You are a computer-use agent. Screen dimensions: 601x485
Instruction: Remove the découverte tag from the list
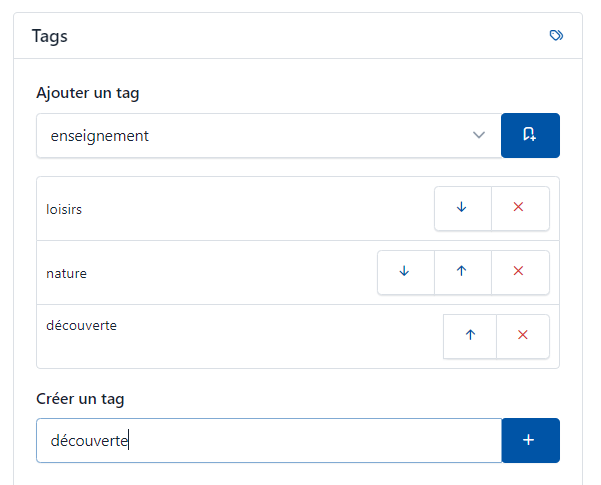pyautogui.click(x=523, y=336)
